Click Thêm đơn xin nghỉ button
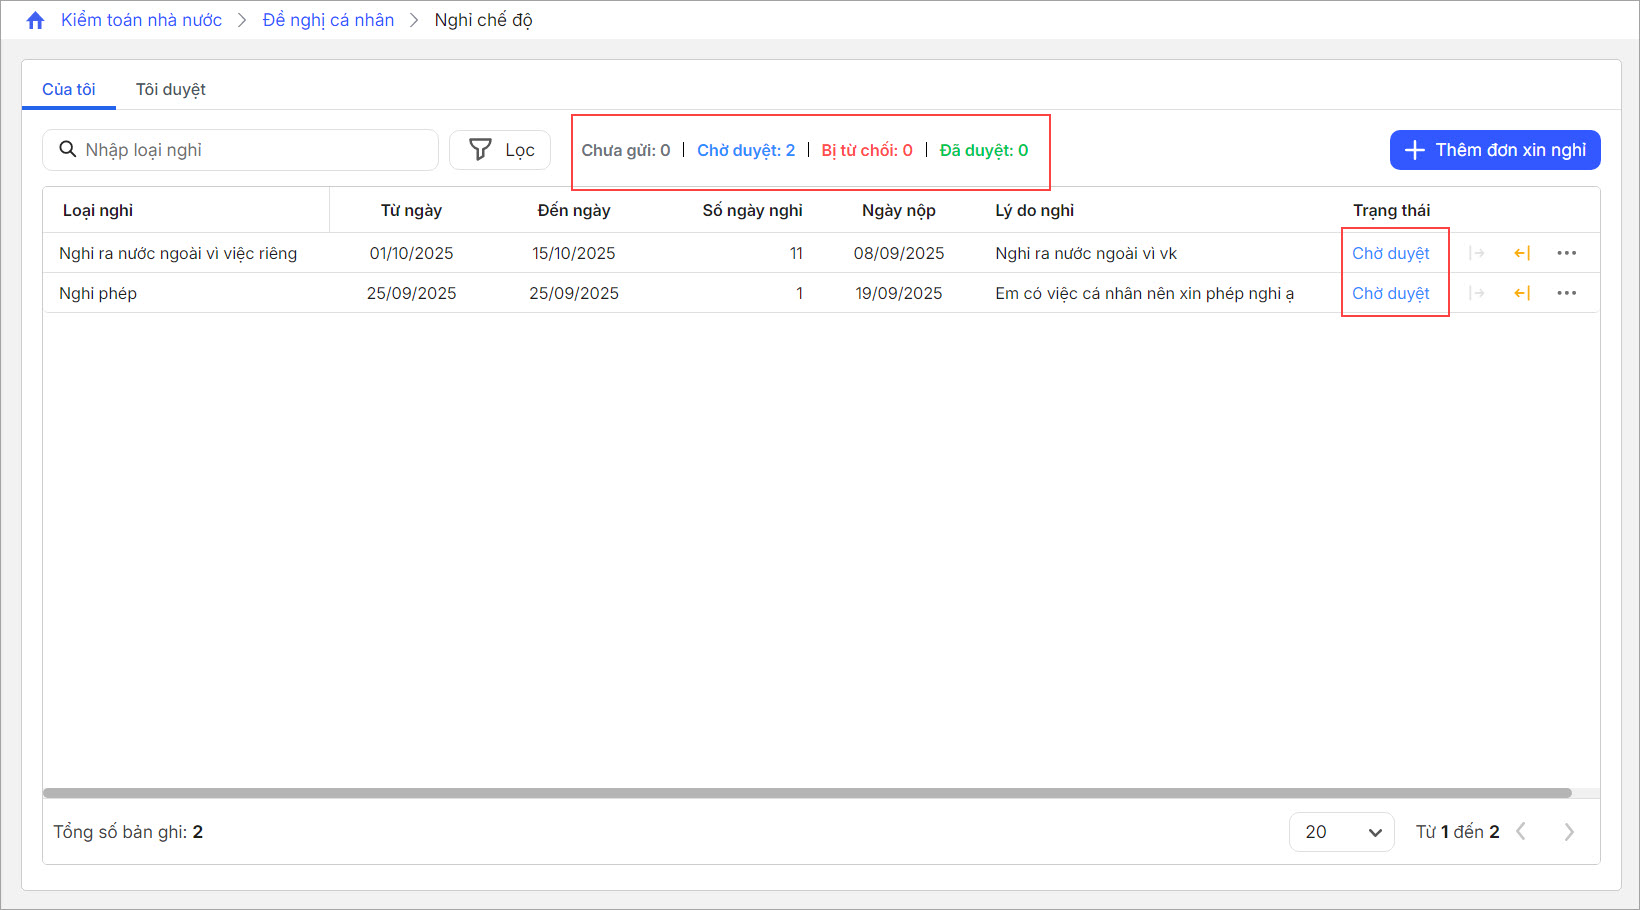The image size is (1640, 910). [1495, 150]
